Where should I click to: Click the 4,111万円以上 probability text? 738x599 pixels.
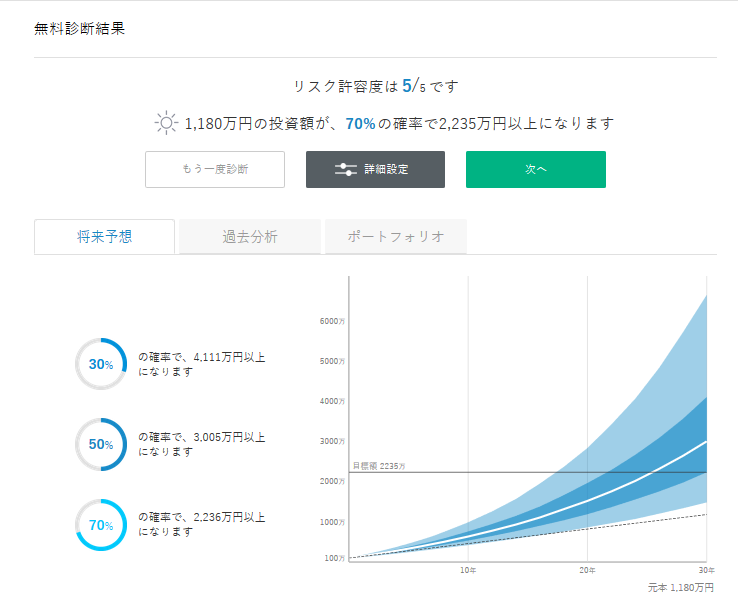tap(202, 364)
